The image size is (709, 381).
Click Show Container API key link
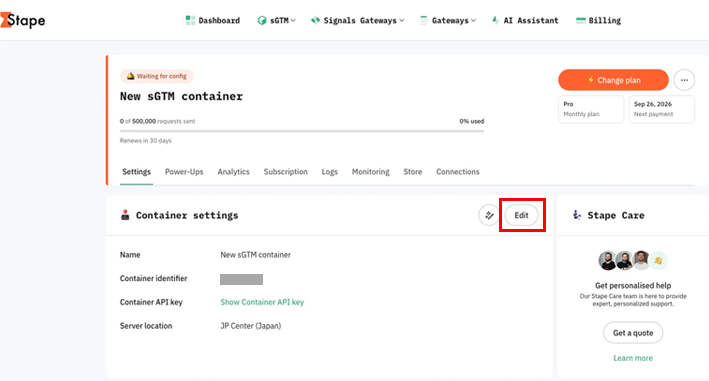tap(262, 302)
